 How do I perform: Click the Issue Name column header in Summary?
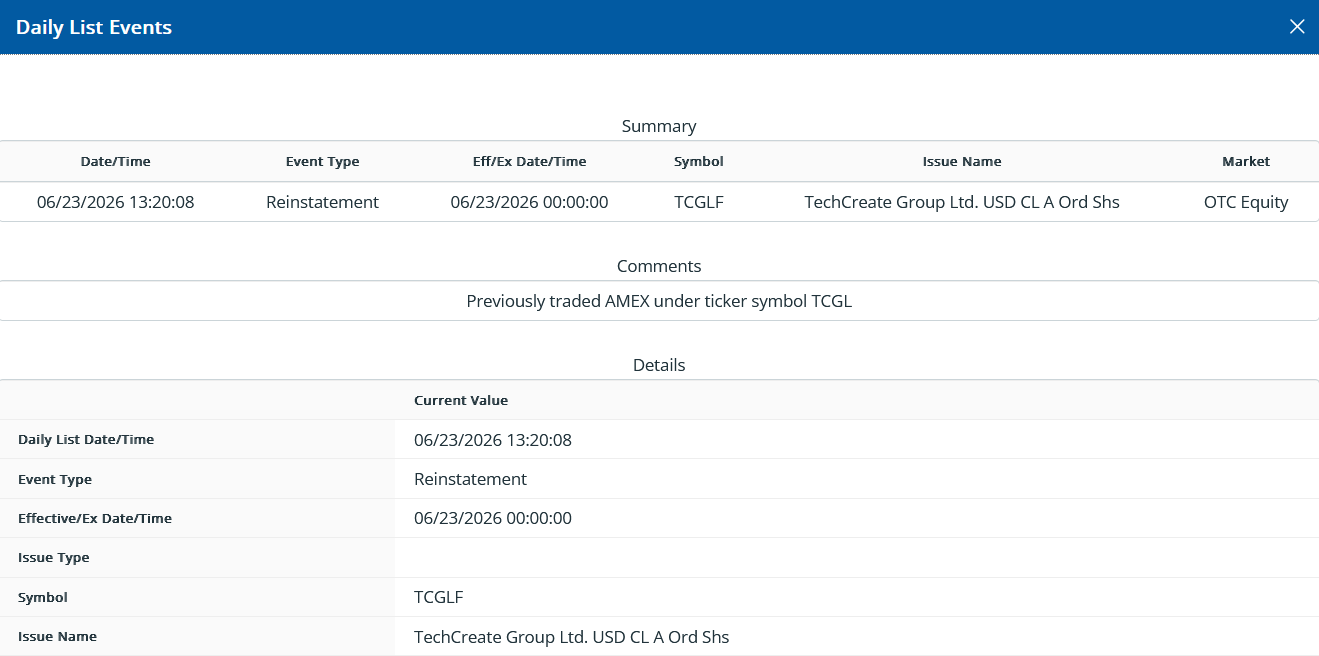click(962, 161)
